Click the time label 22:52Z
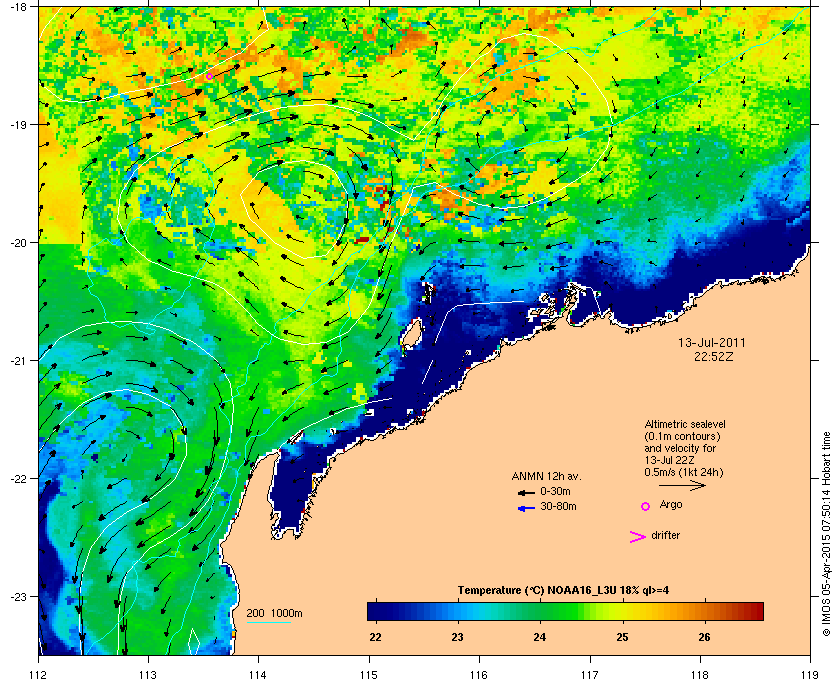 (x=713, y=356)
